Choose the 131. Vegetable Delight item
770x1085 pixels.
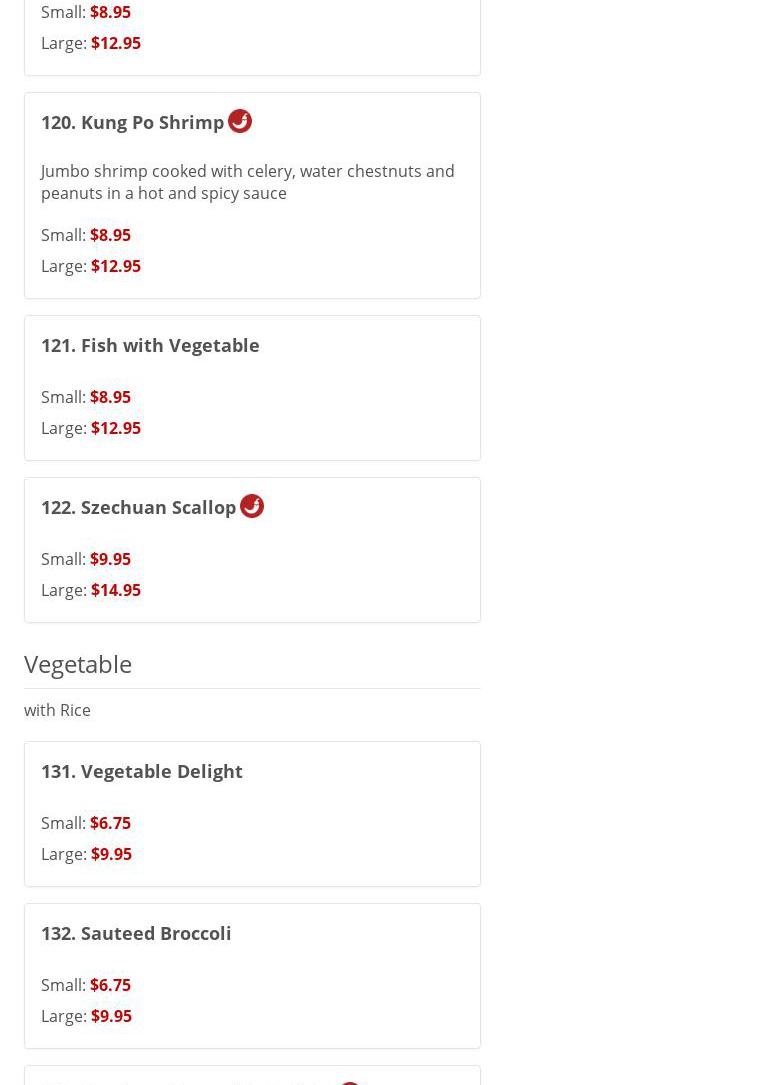(142, 771)
